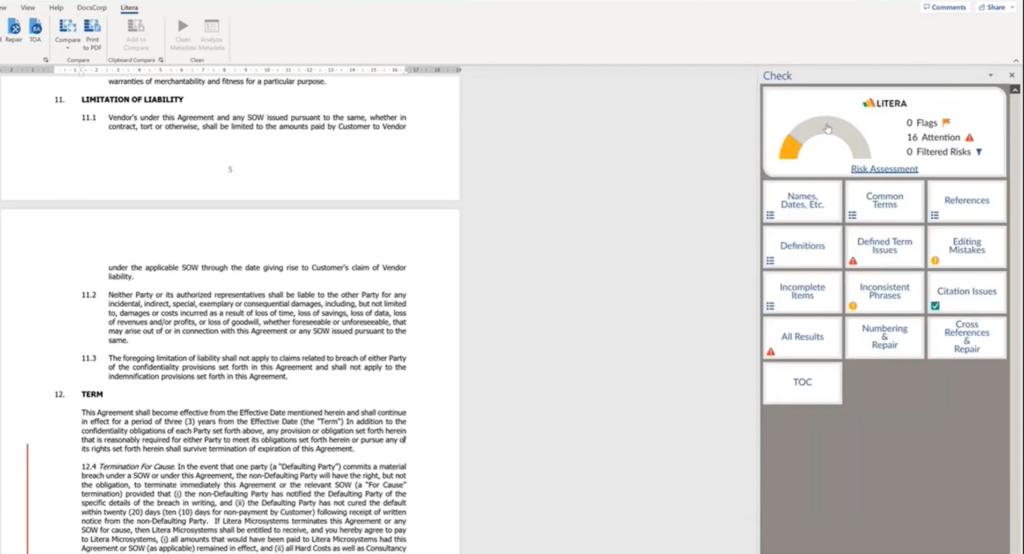Click the LIMITATION OF LIABILITY heading

click(132, 99)
